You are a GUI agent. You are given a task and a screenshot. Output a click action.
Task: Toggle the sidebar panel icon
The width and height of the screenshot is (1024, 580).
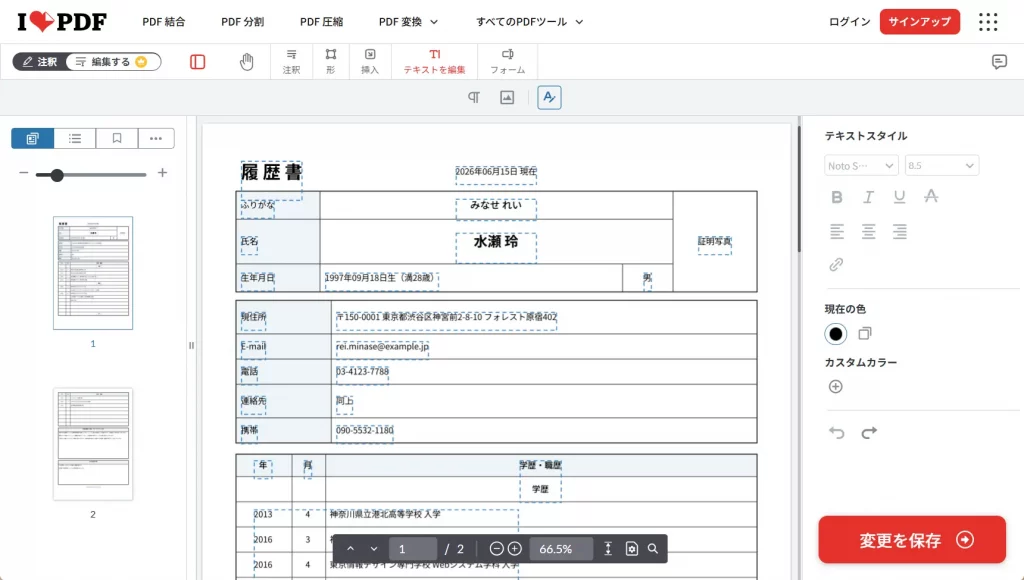pyautogui.click(x=197, y=62)
